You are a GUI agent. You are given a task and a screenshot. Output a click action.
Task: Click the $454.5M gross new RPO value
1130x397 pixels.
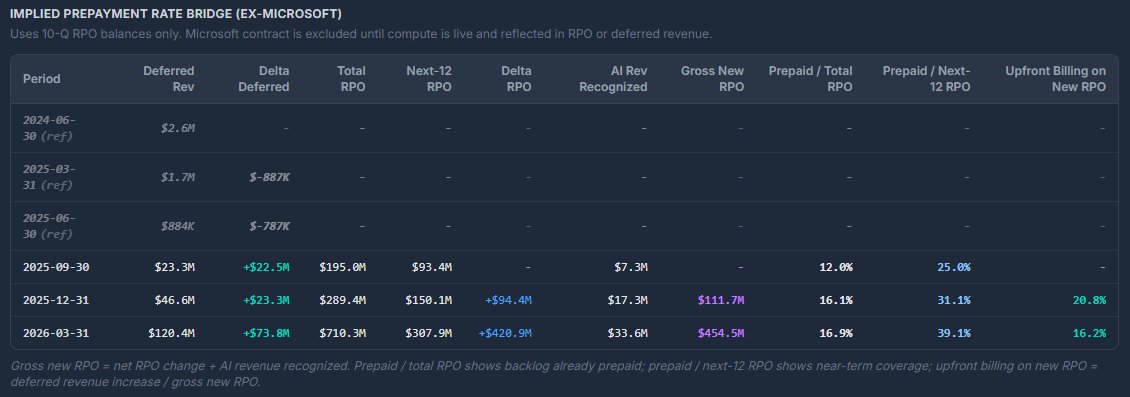tap(721, 333)
